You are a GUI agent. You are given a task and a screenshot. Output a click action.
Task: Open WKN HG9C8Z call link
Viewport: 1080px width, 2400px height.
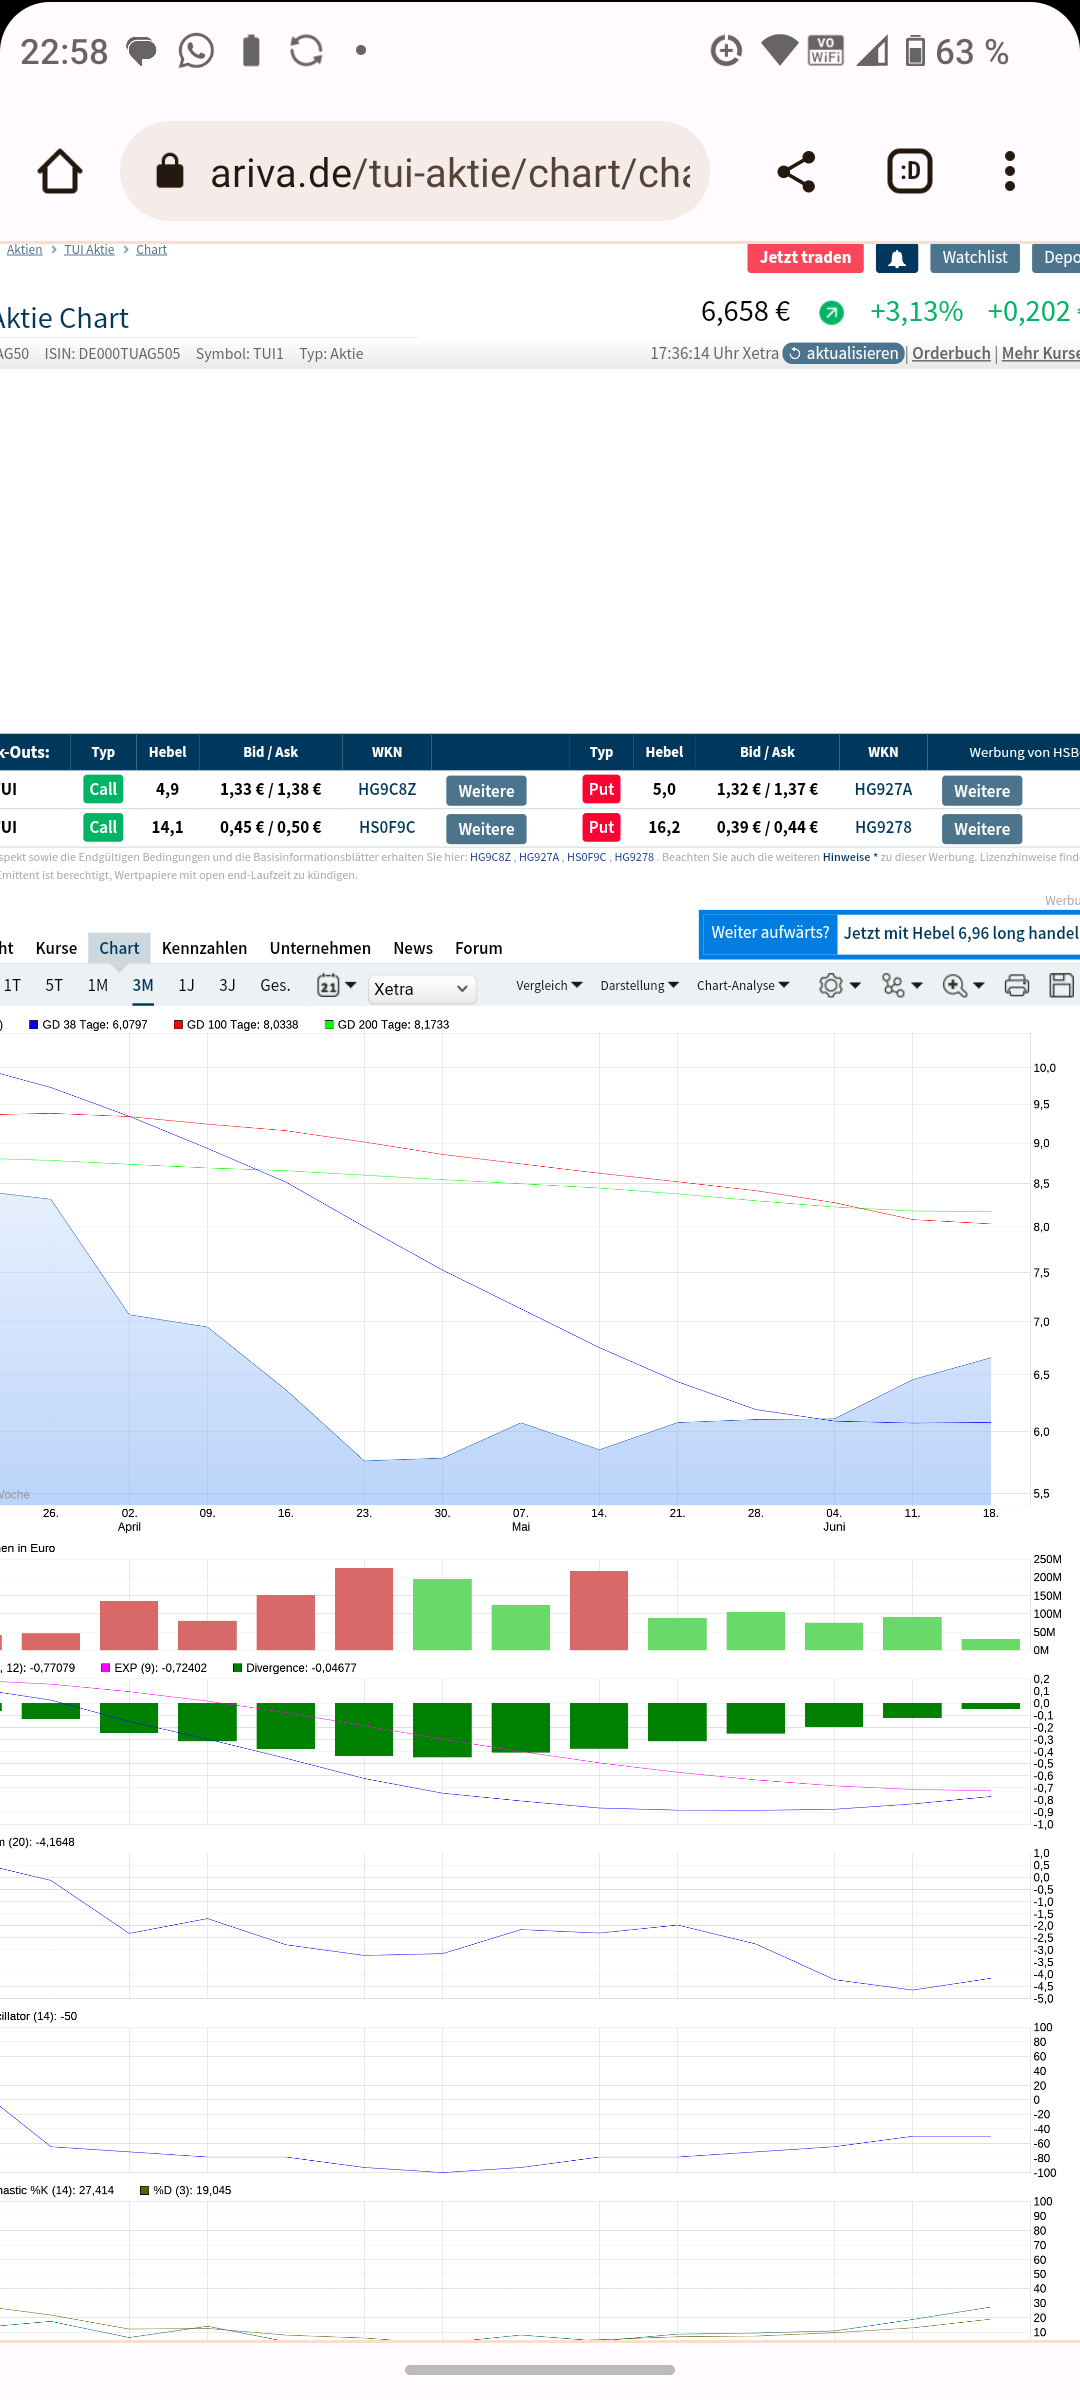point(387,789)
